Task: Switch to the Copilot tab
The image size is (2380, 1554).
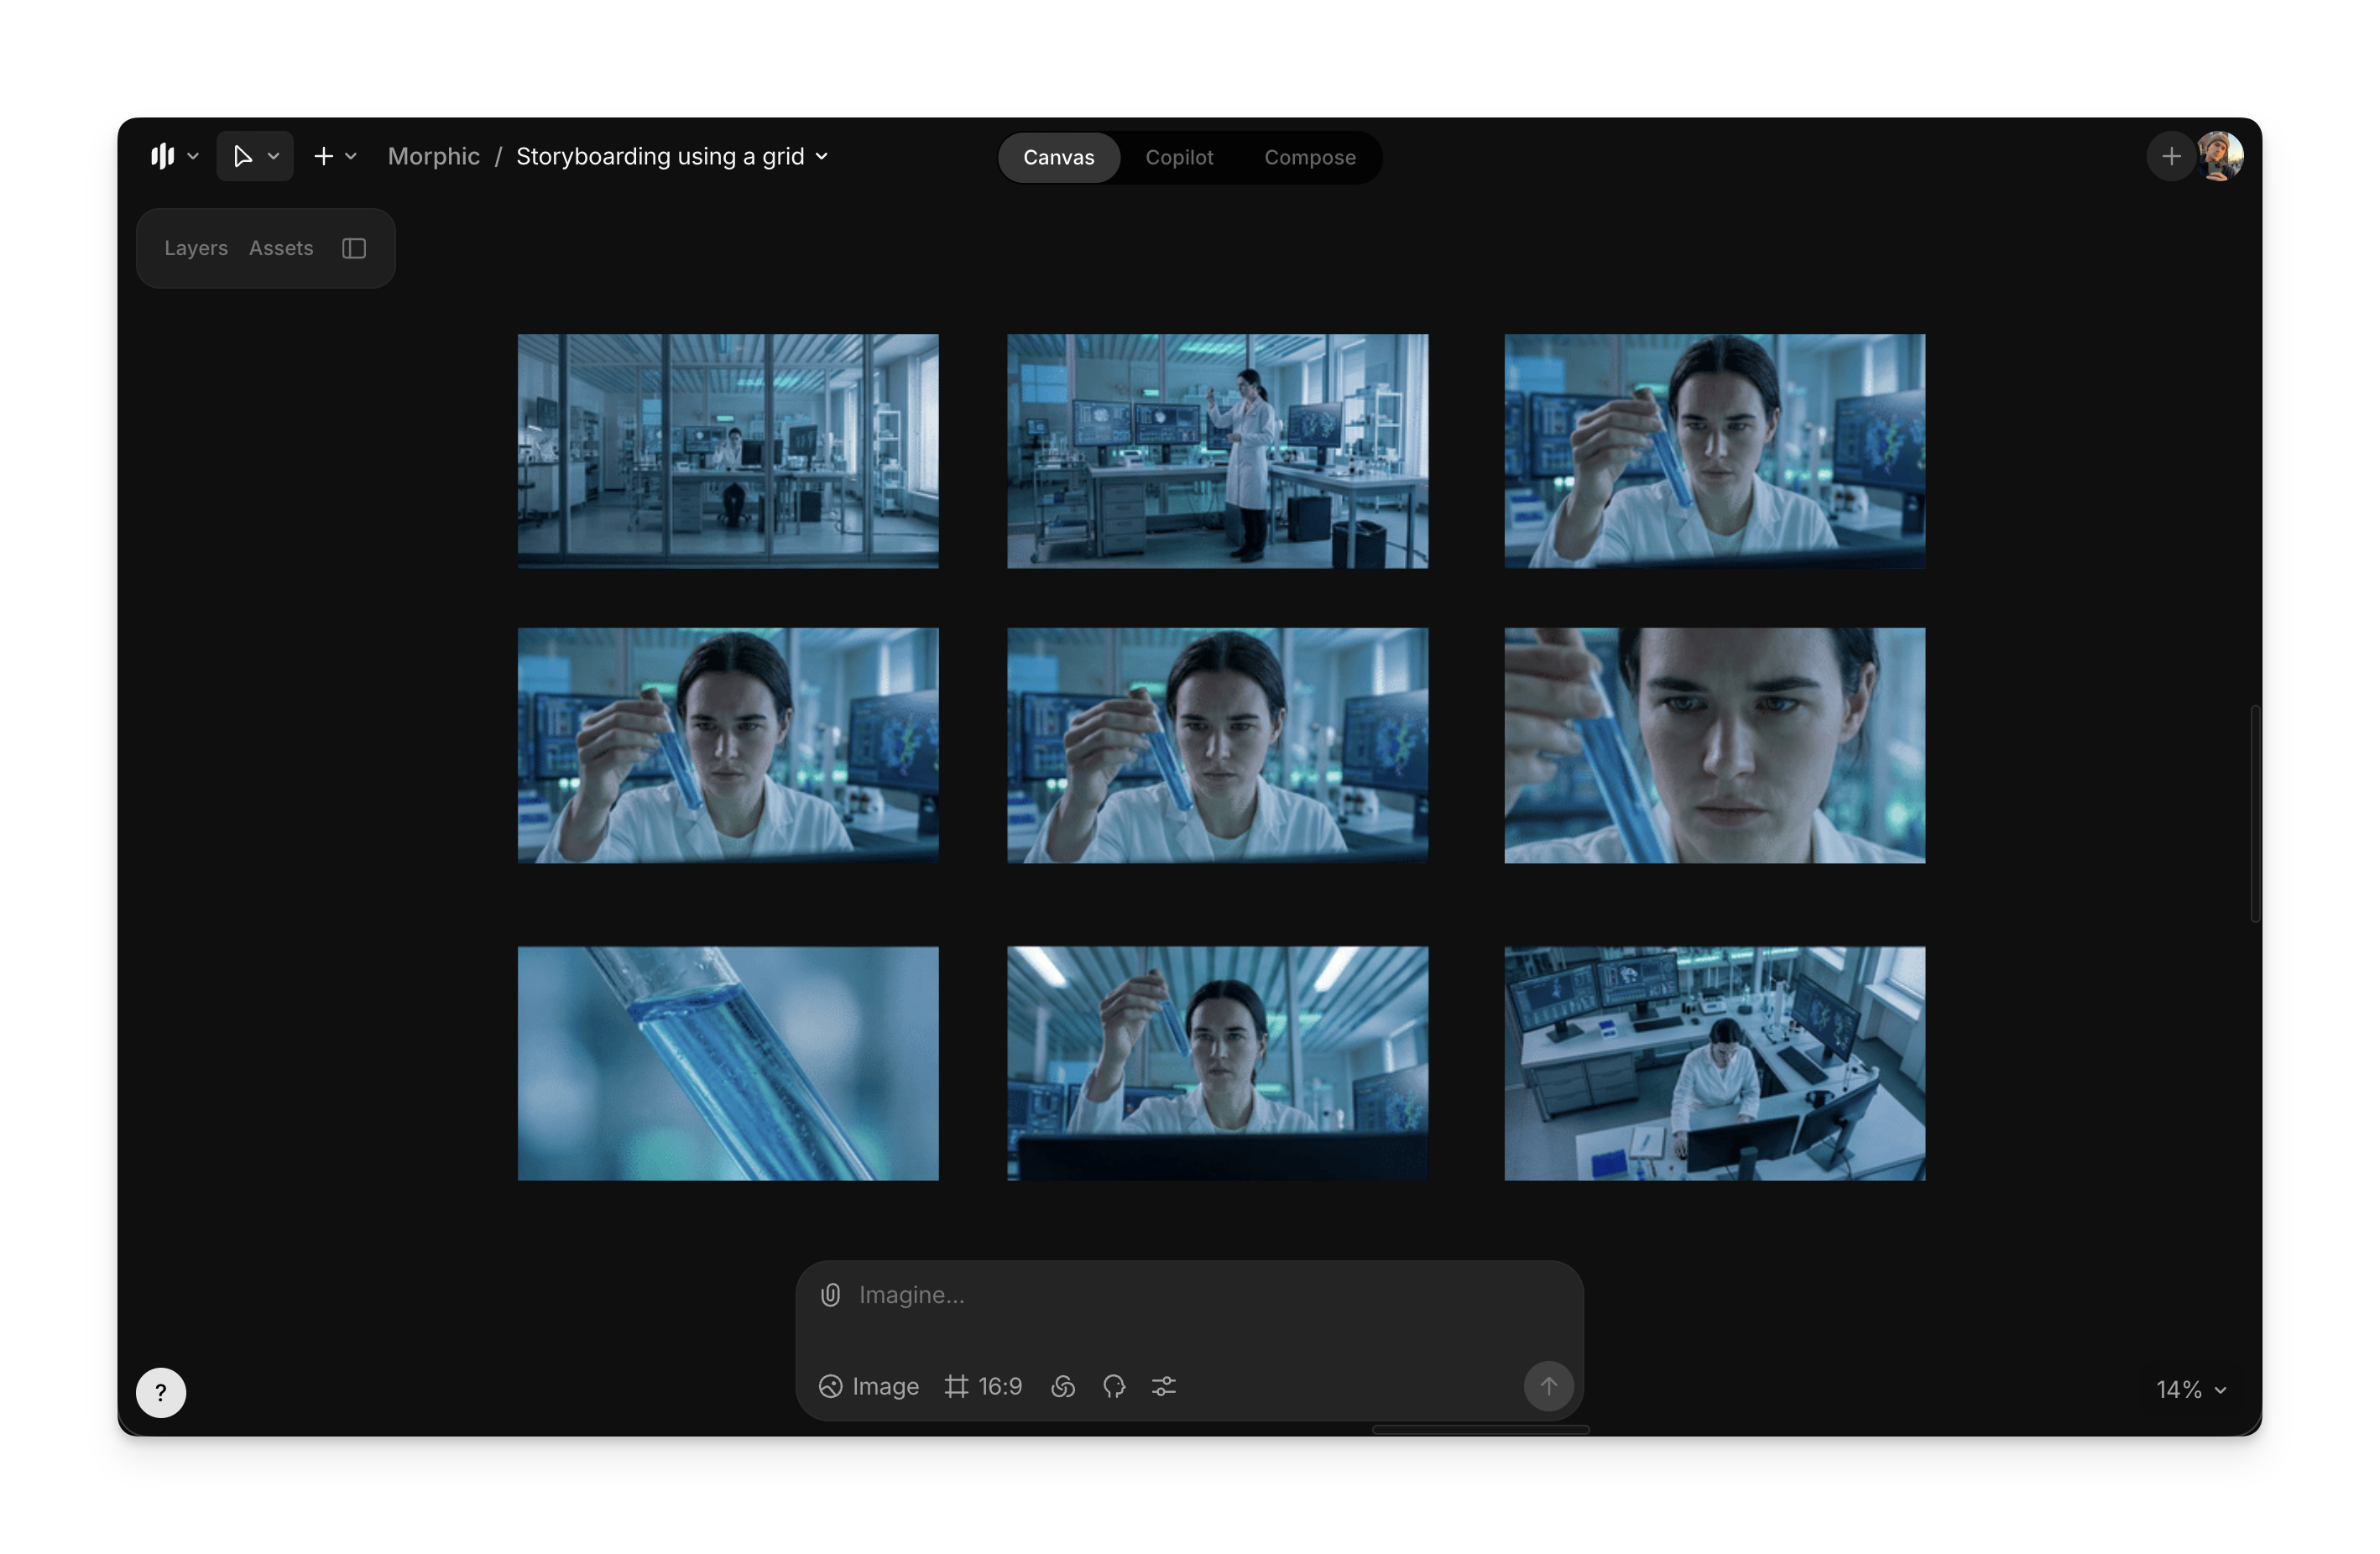Action: click(x=1179, y=158)
